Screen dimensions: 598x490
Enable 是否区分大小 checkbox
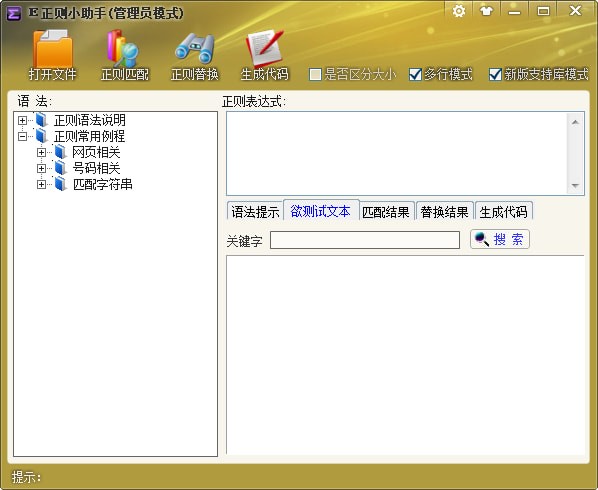pyautogui.click(x=315, y=74)
